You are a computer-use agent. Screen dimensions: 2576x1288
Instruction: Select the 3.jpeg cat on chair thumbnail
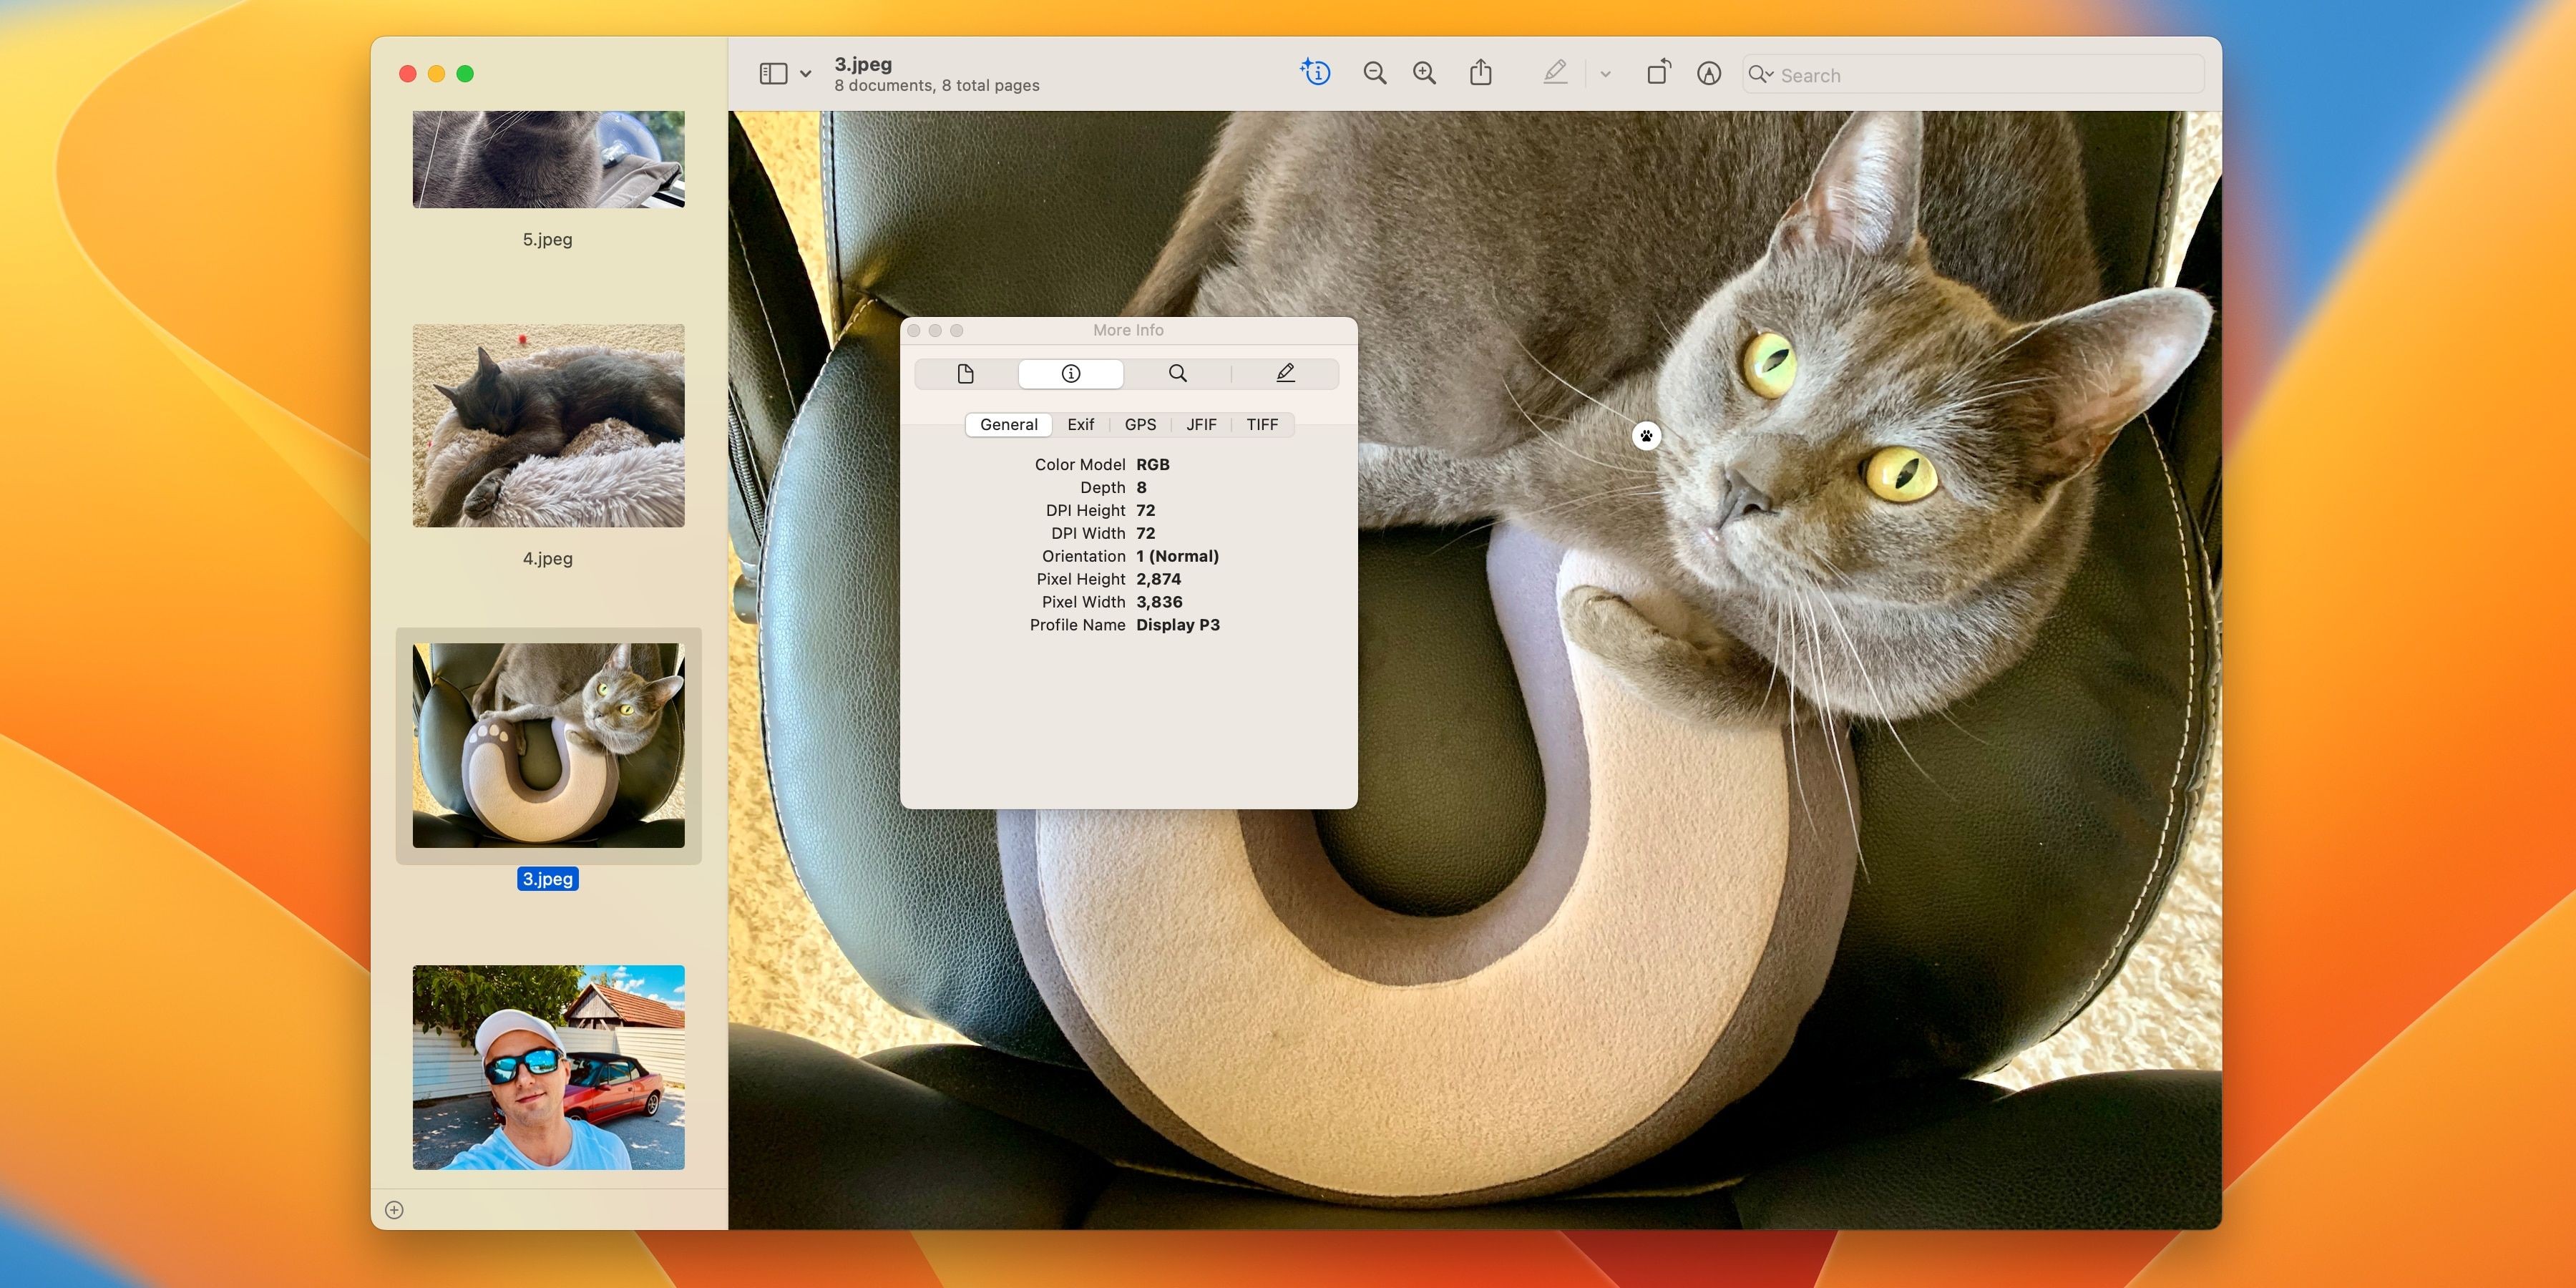[549, 745]
